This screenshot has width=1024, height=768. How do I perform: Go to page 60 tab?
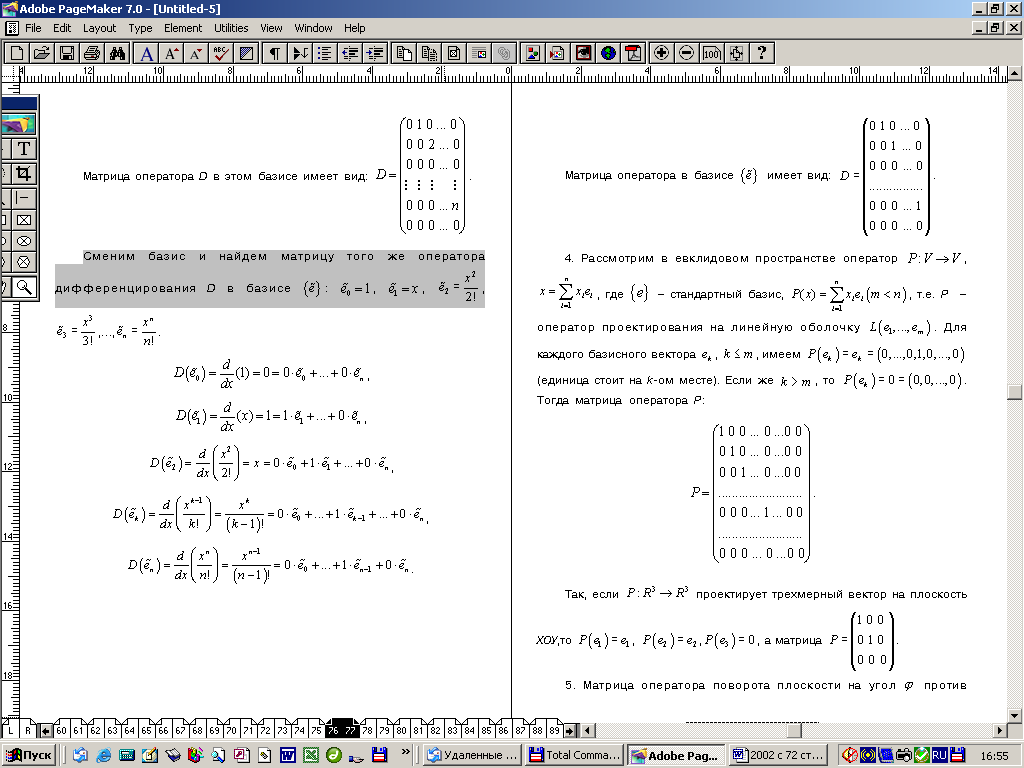pyautogui.click(x=62, y=730)
